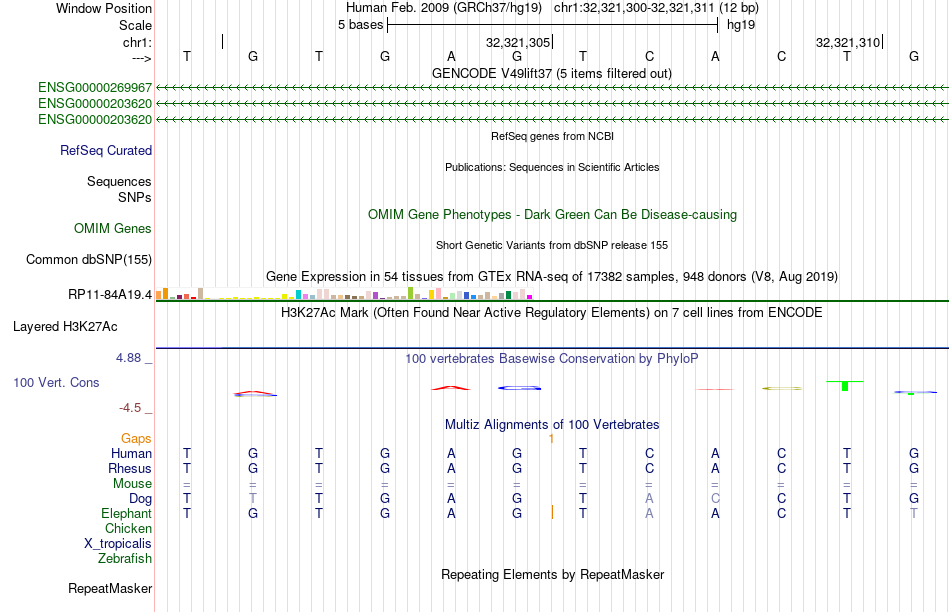Open the RP11-84A19.4 GTEx label
This screenshot has width=950, height=612.
pyautogui.click(x=110, y=294)
